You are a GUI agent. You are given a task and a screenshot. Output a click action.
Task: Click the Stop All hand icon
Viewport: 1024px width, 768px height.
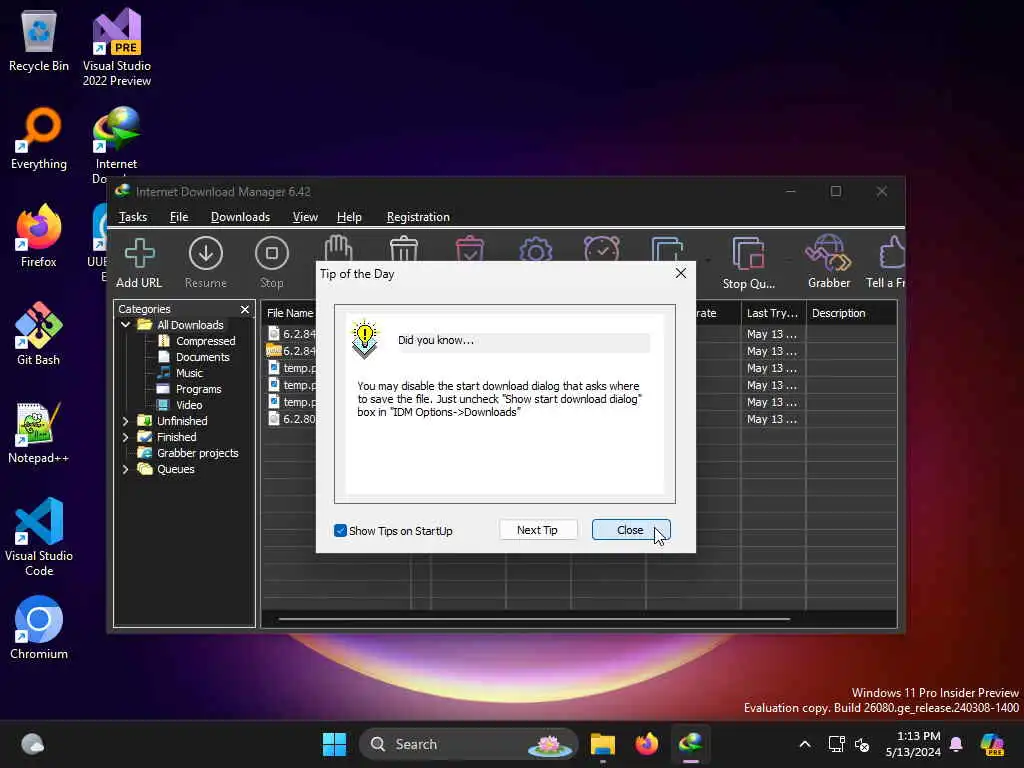(338, 248)
